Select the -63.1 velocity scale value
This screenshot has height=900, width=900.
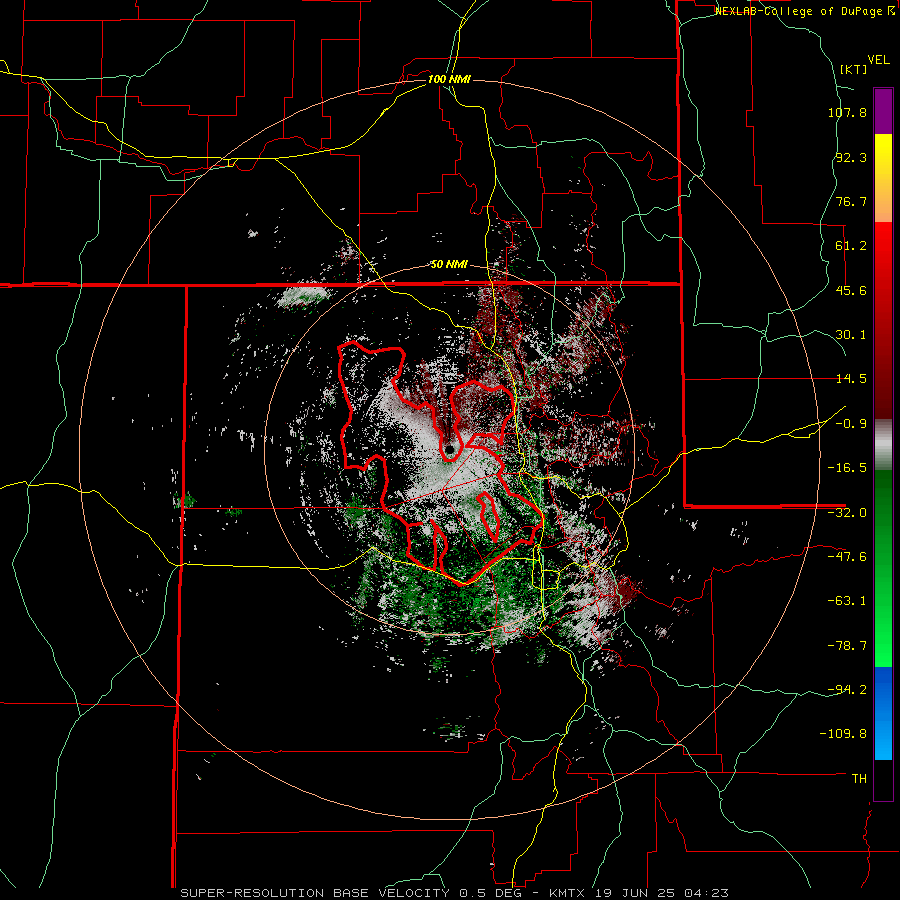pyautogui.click(x=847, y=601)
